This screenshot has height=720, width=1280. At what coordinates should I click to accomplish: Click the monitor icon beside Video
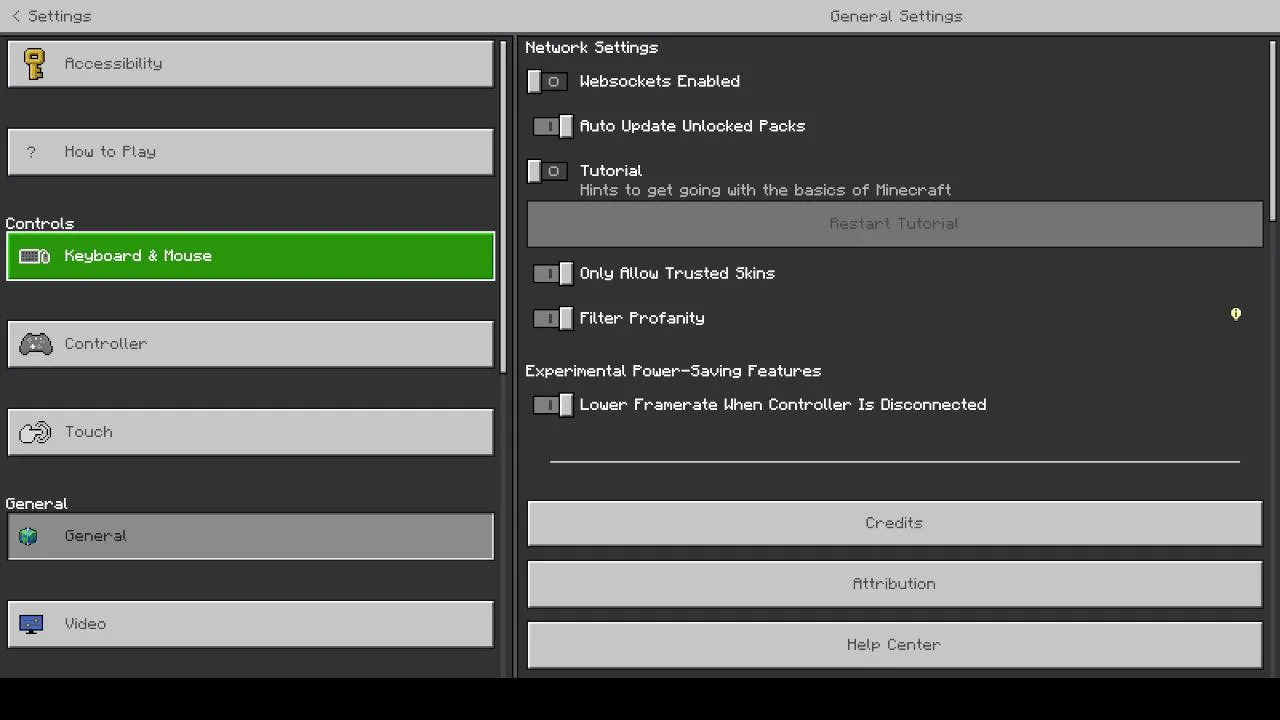31,624
